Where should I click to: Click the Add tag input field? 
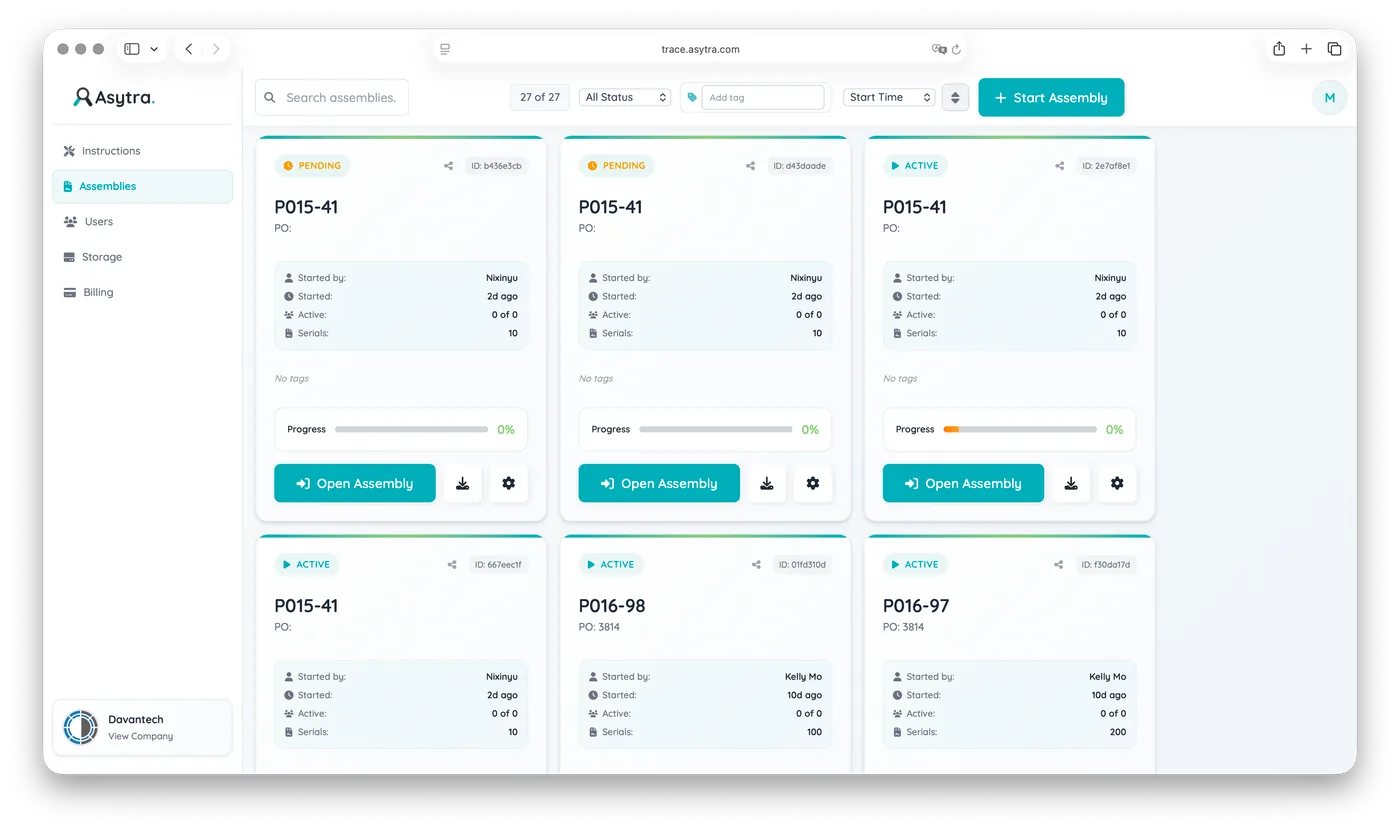pos(763,97)
